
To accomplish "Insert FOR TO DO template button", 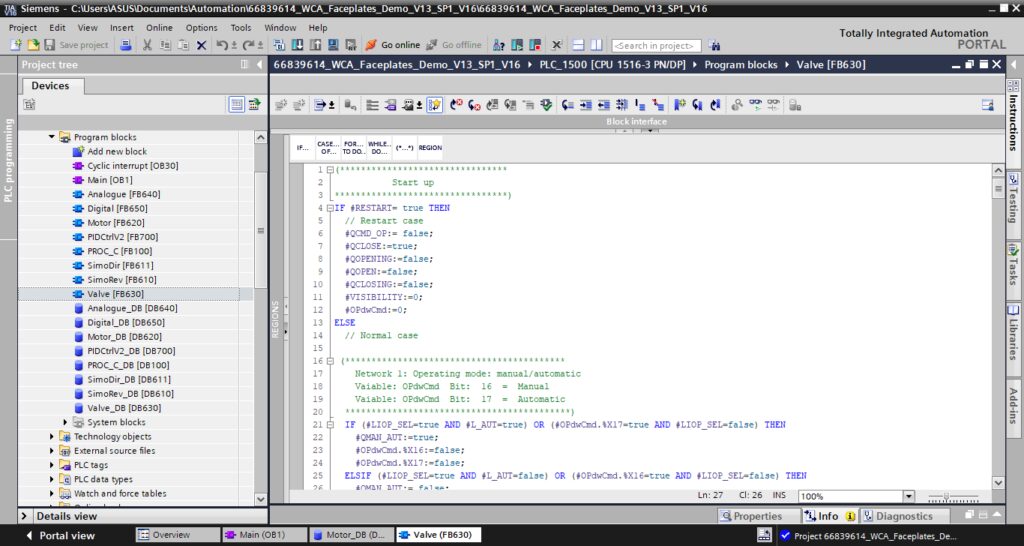I will (x=353, y=148).
